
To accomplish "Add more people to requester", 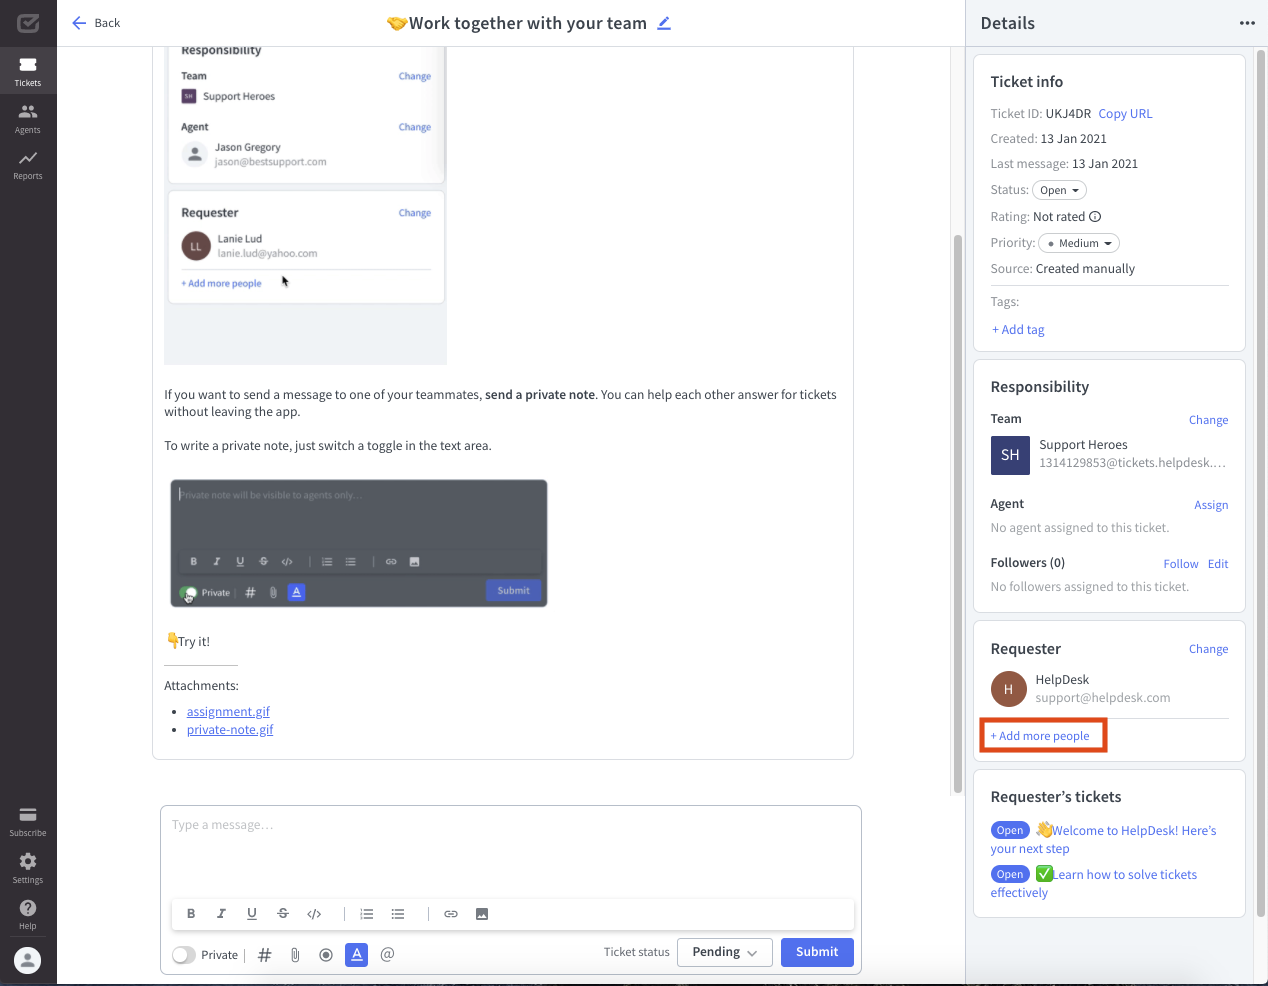I will [x=1040, y=736].
